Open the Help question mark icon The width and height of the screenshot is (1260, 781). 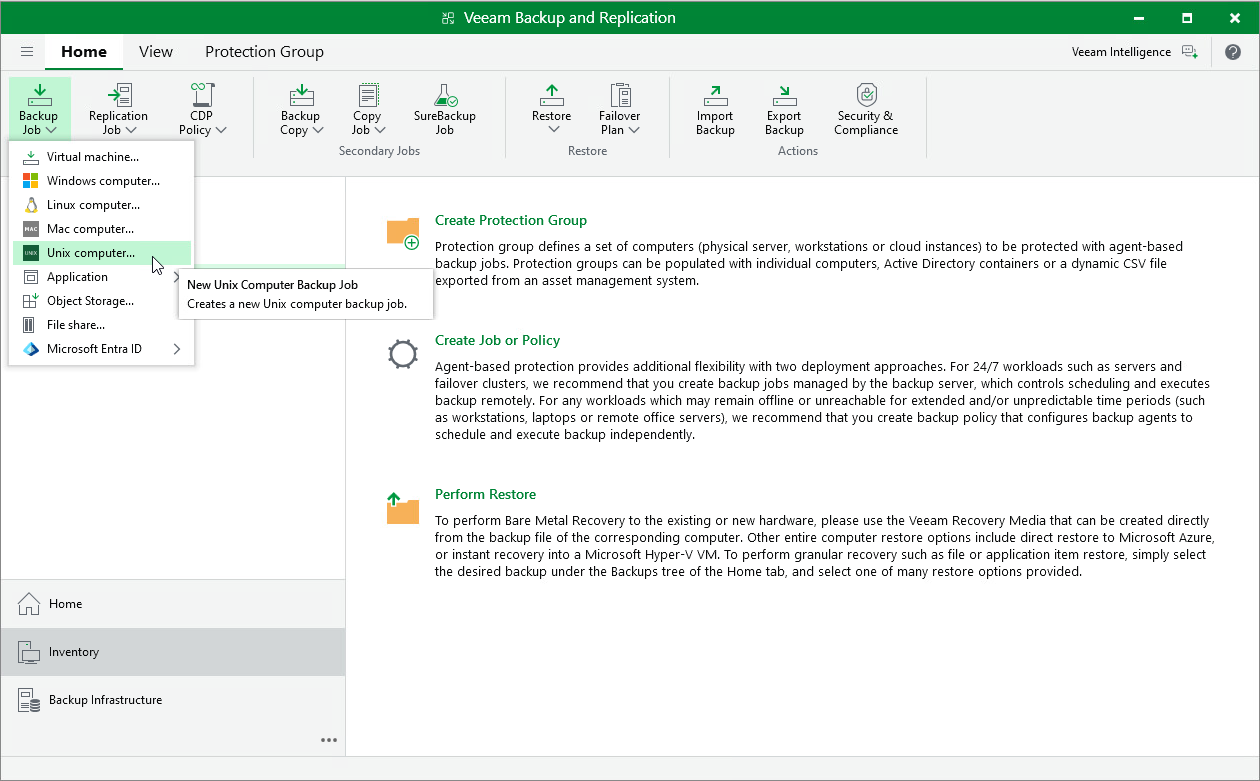(x=1233, y=52)
